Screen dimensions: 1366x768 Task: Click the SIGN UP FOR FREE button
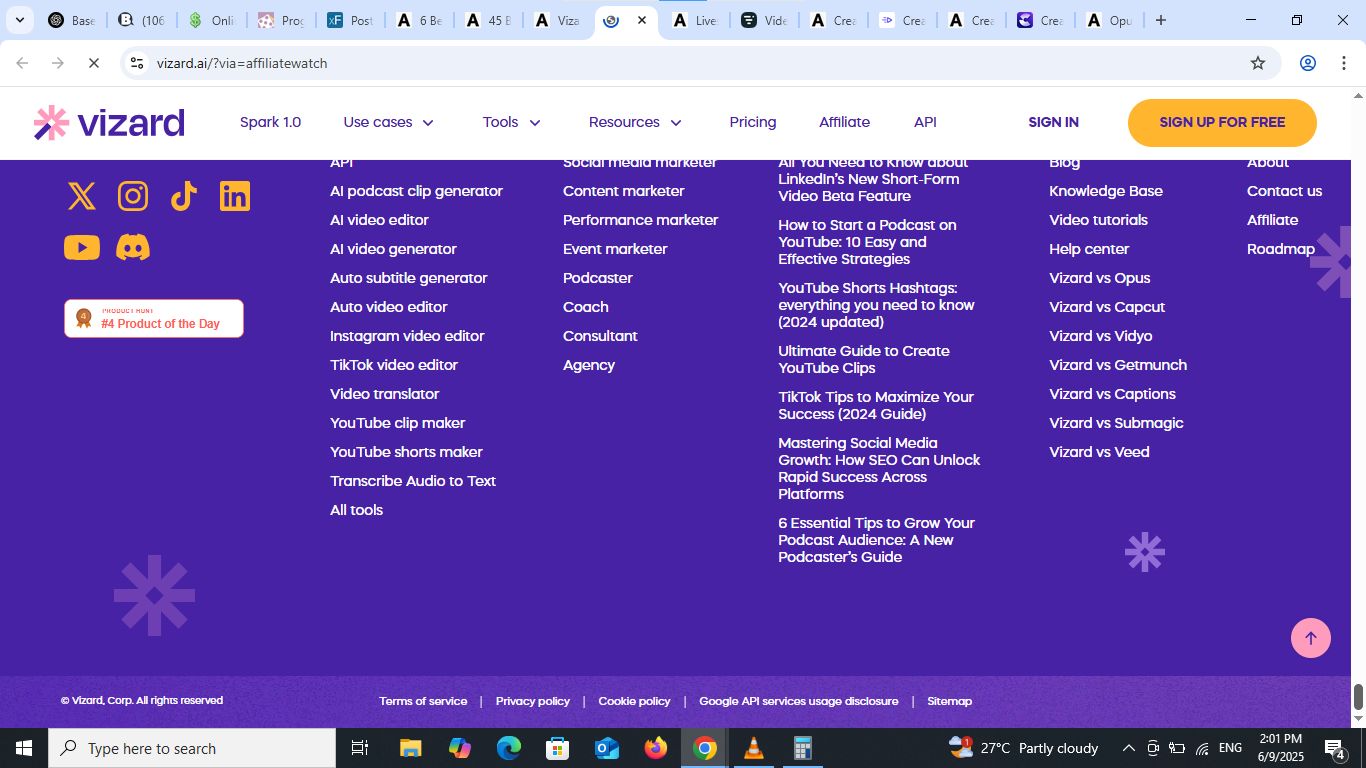[x=1222, y=122]
